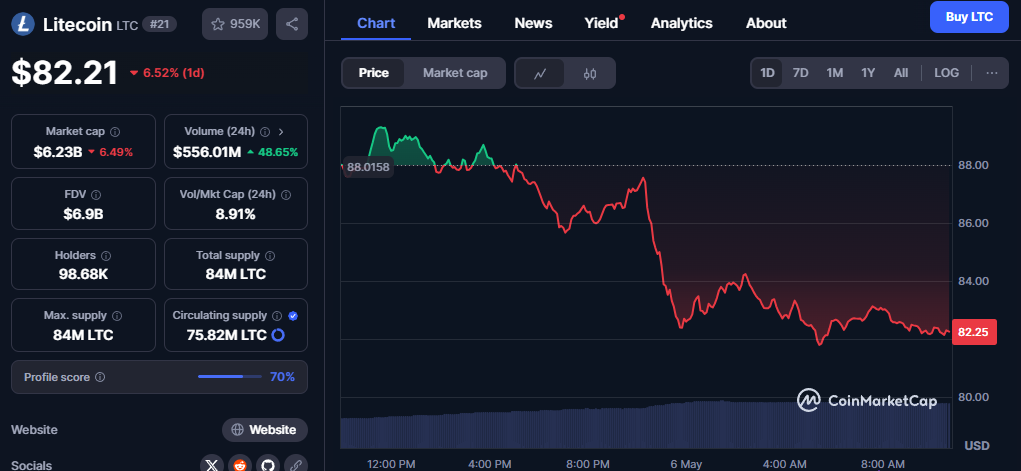Click the $556.01M volume value
The height and width of the screenshot is (471, 1021).
click(x=207, y=152)
